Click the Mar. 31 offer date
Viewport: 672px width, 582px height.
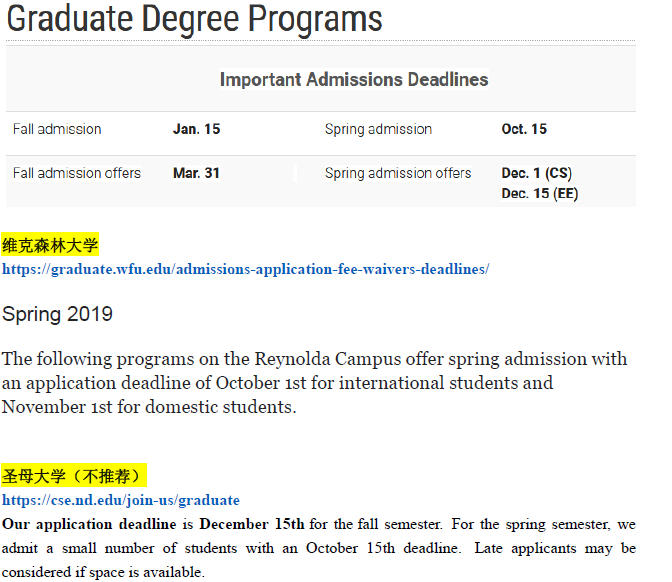click(196, 173)
